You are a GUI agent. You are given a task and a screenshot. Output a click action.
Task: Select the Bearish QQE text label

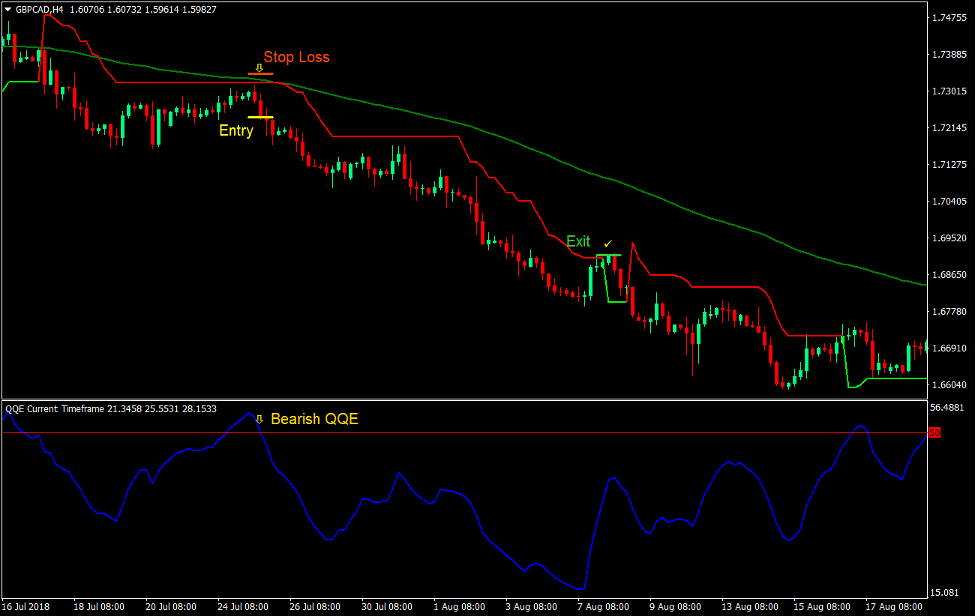(317, 419)
